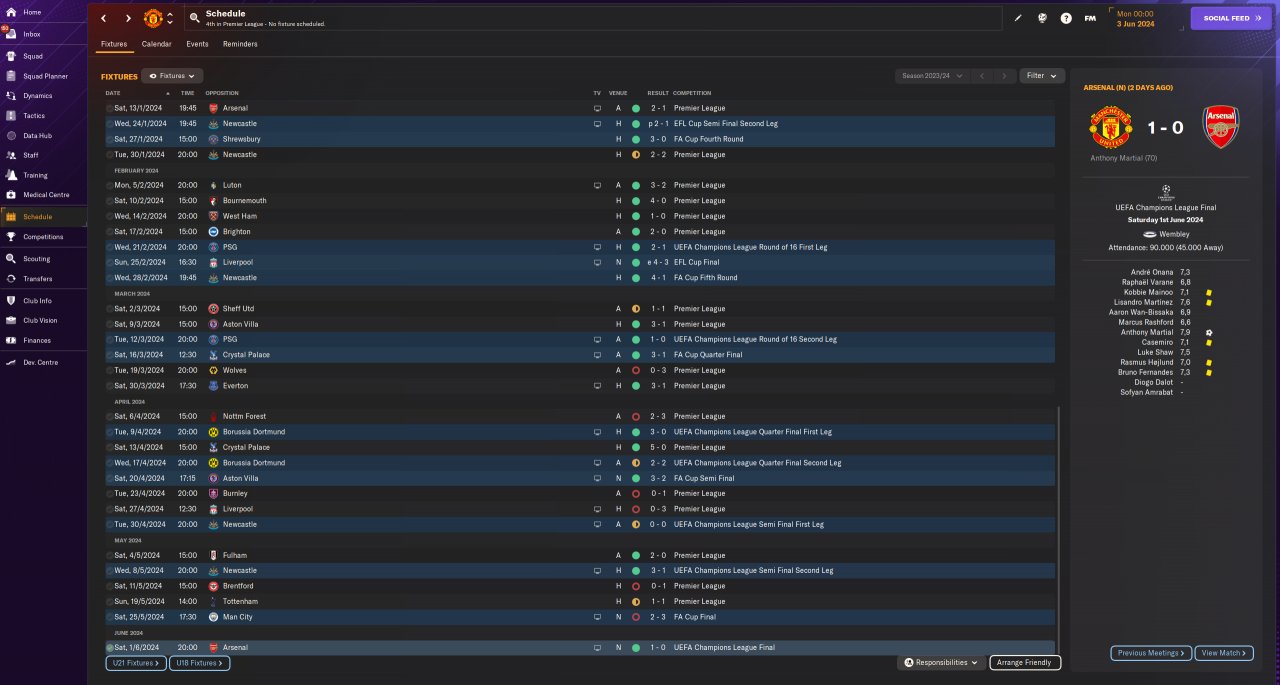Switch to the Reminders tab
This screenshot has width=1280, height=685.
240,44
